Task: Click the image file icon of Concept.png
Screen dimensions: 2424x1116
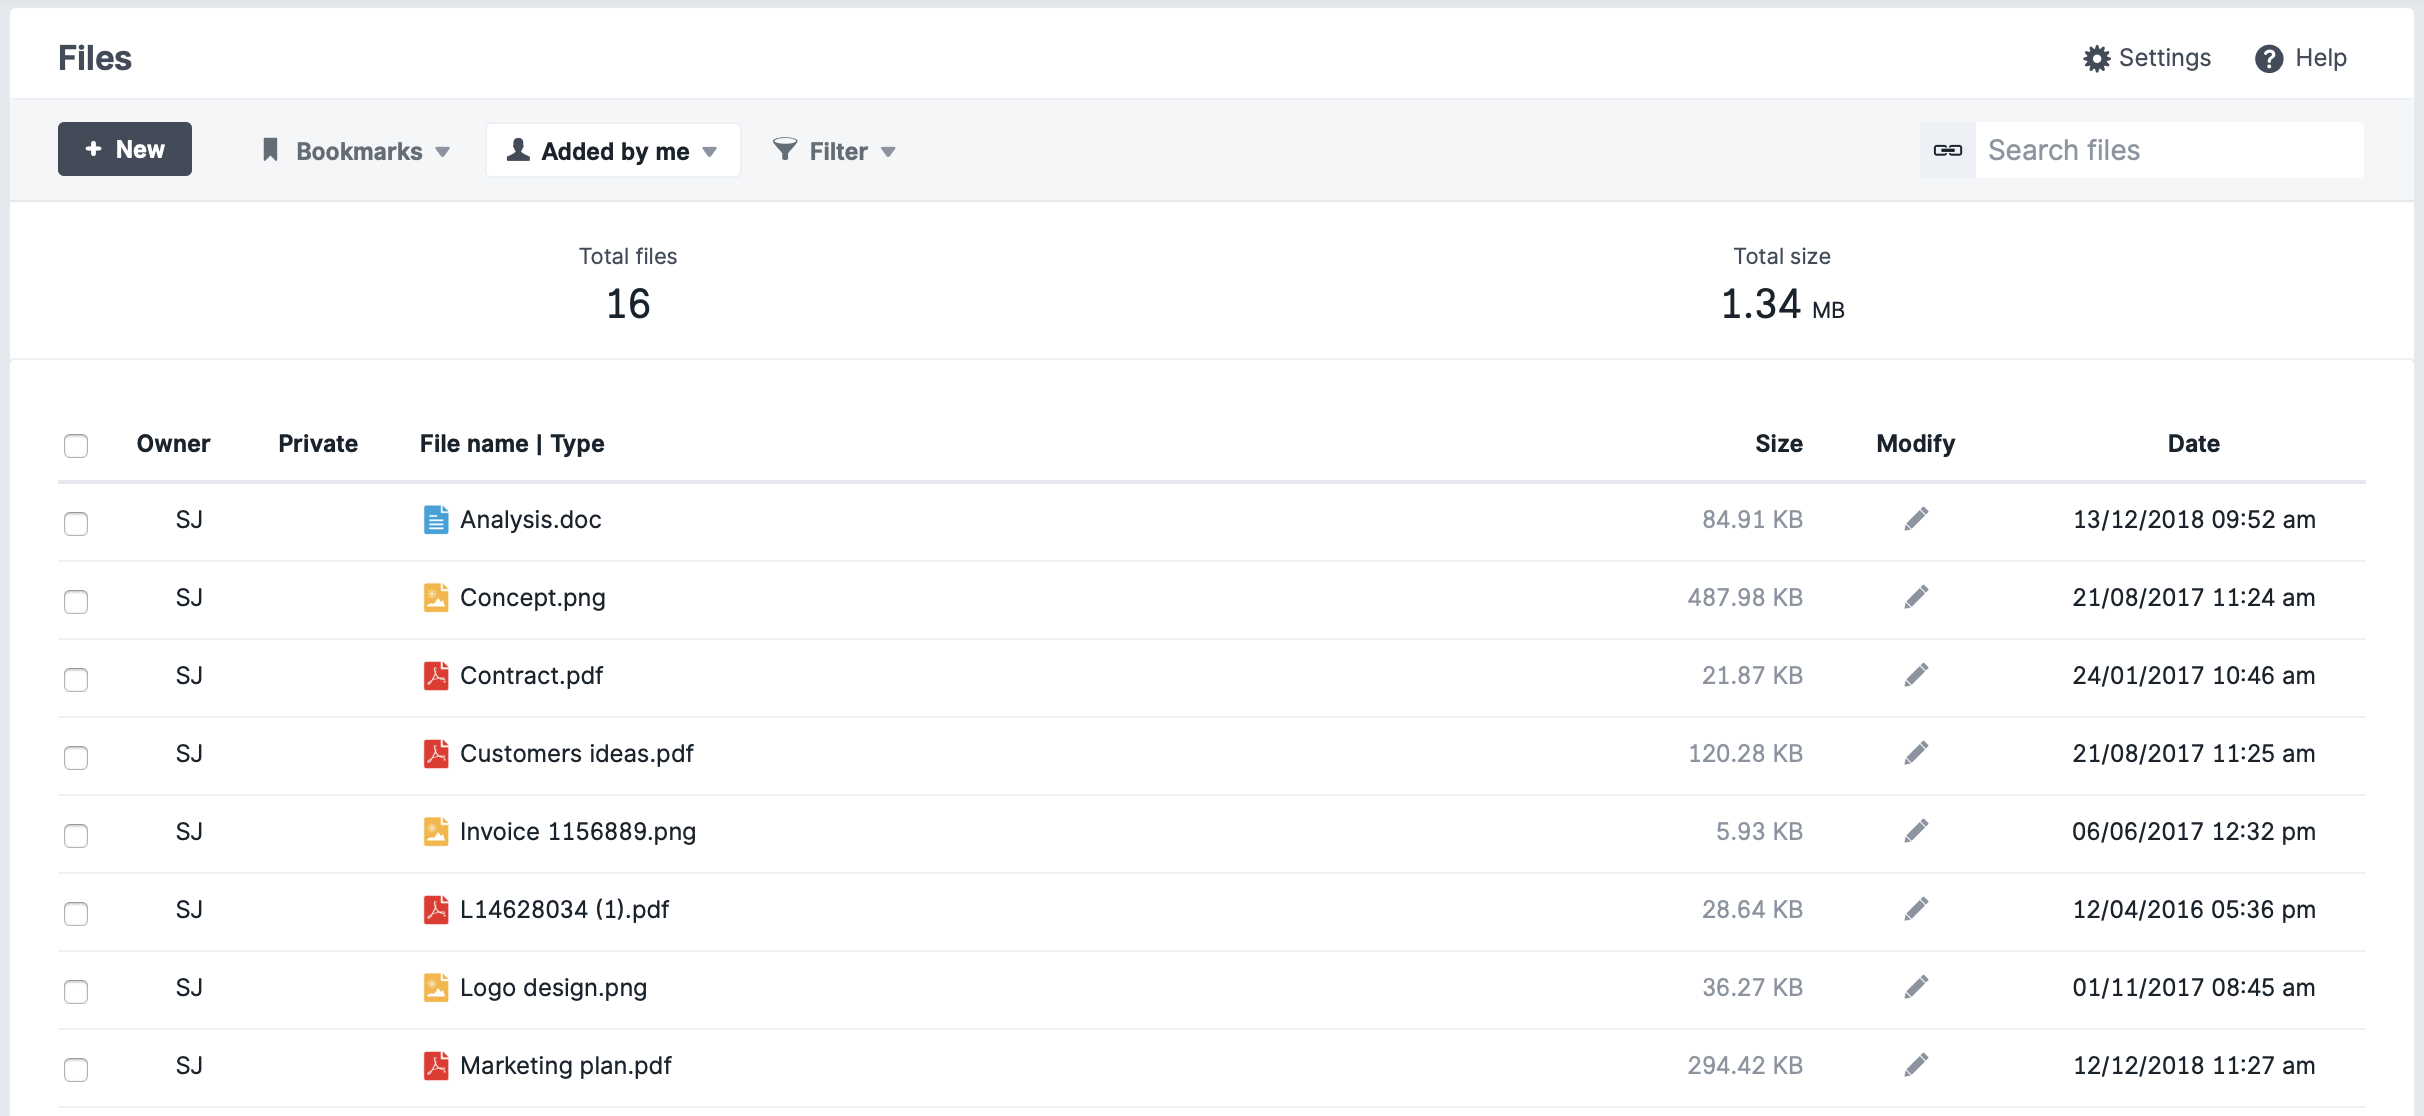Action: click(x=436, y=598)
